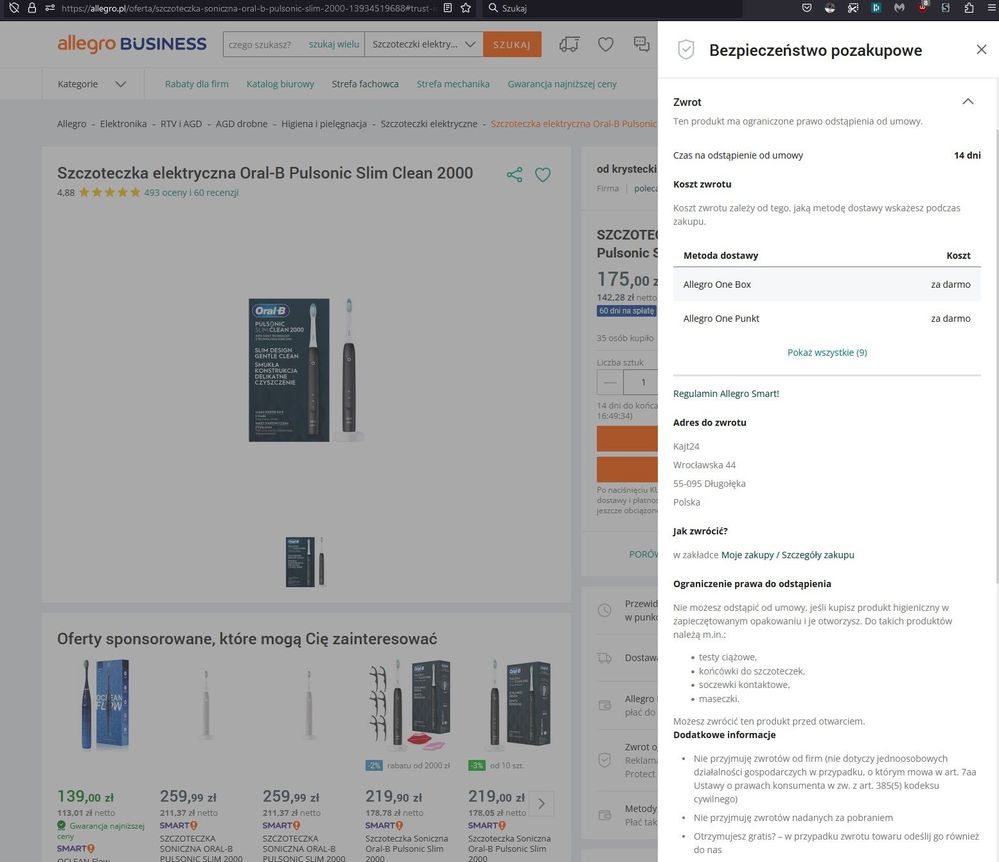Click the main Oral-B product image
Screen dimensions: 999x862
pos(305,370)
